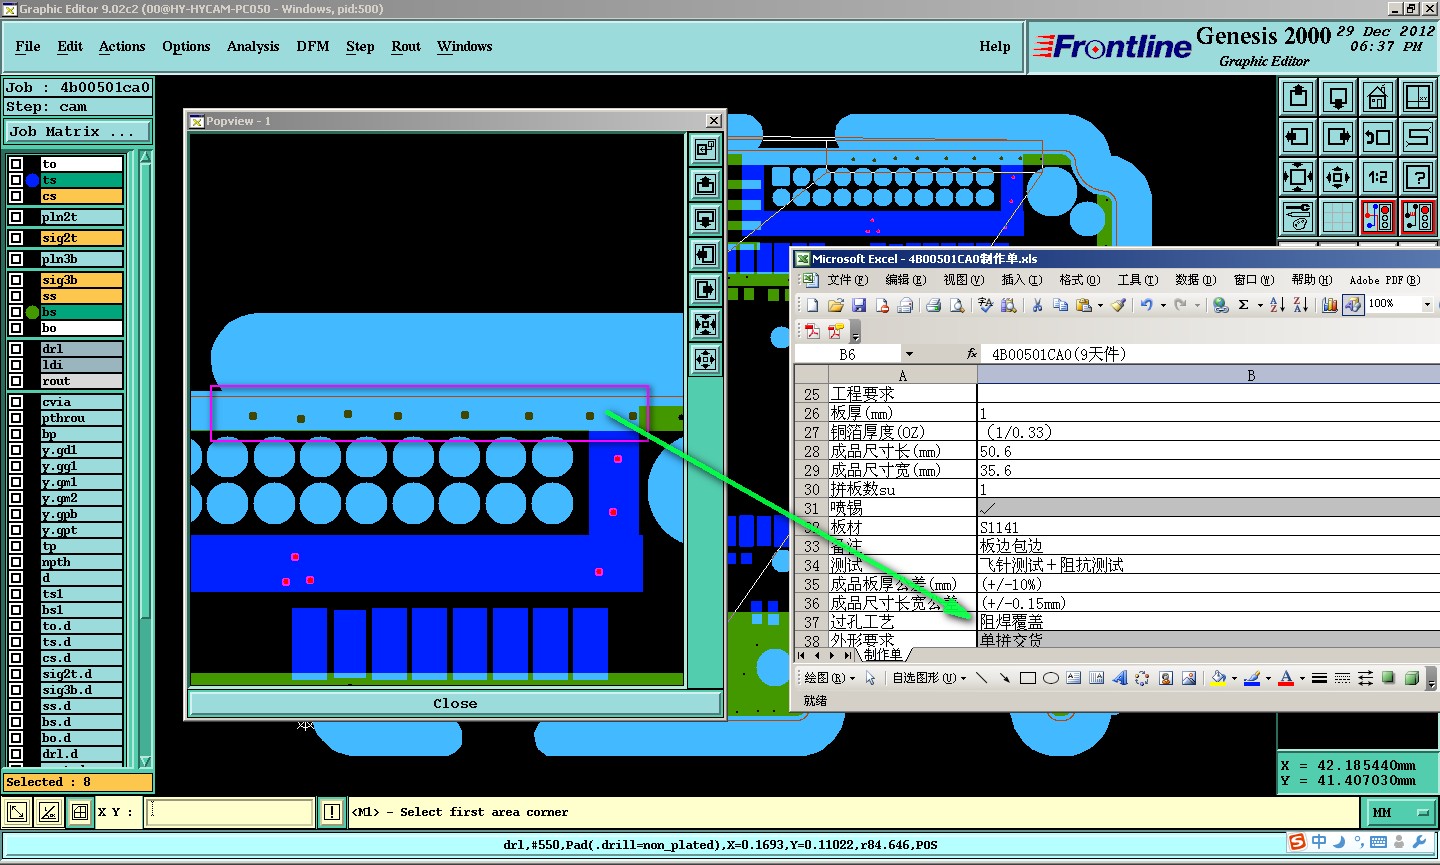The width and height of the screenshot is (1440, 865).
Task: Click the grid display icon
Action: coord(1338,217)
